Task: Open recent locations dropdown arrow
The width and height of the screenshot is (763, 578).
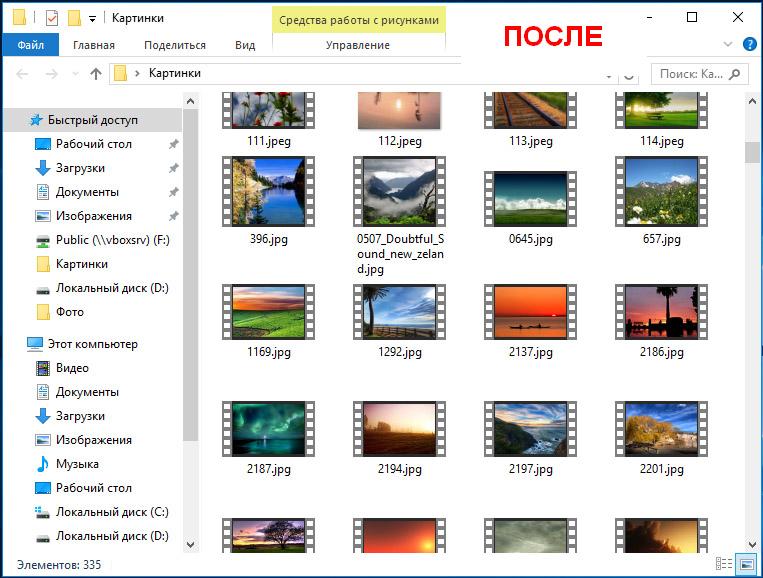Action: (75, 74)
